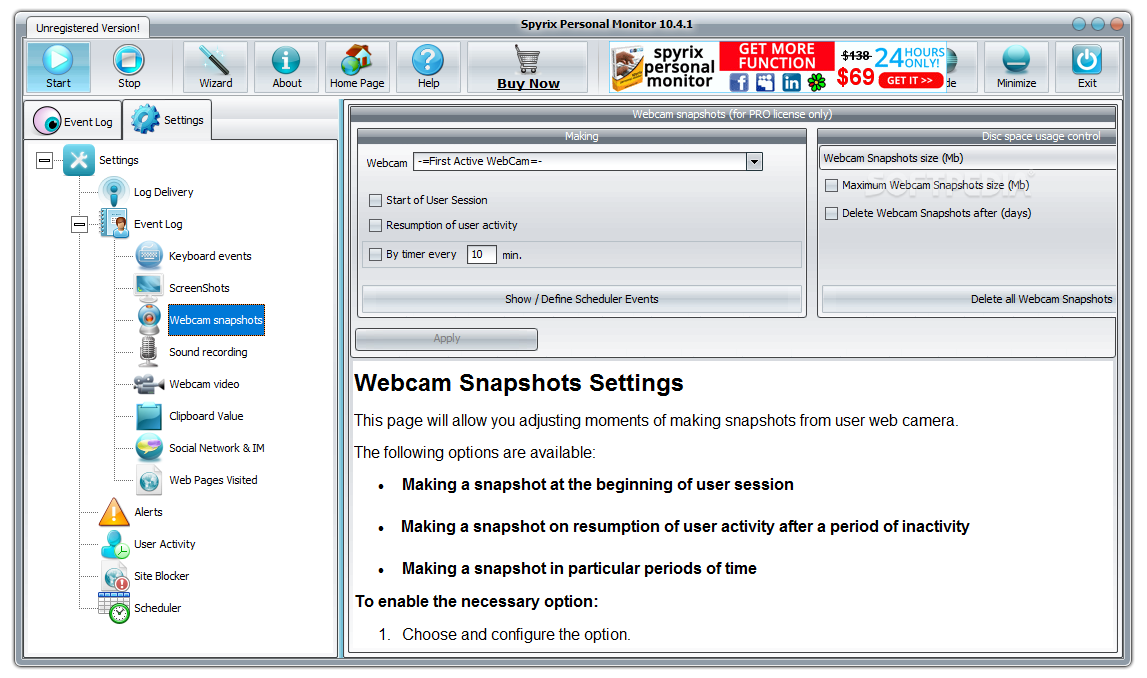This screenshot has height=678, width=1147.
Task: Click the Stop monitoring icon
Action: (x=129, y=60)
